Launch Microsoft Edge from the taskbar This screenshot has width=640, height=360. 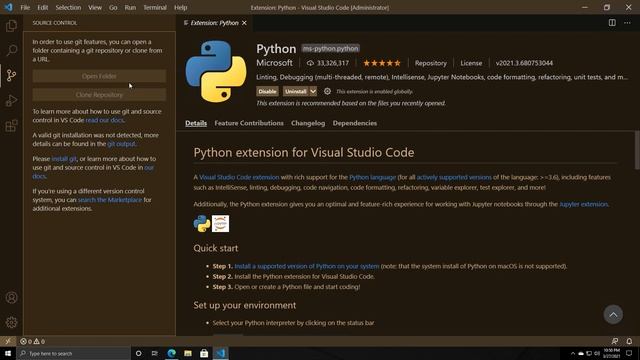point(171,353)
